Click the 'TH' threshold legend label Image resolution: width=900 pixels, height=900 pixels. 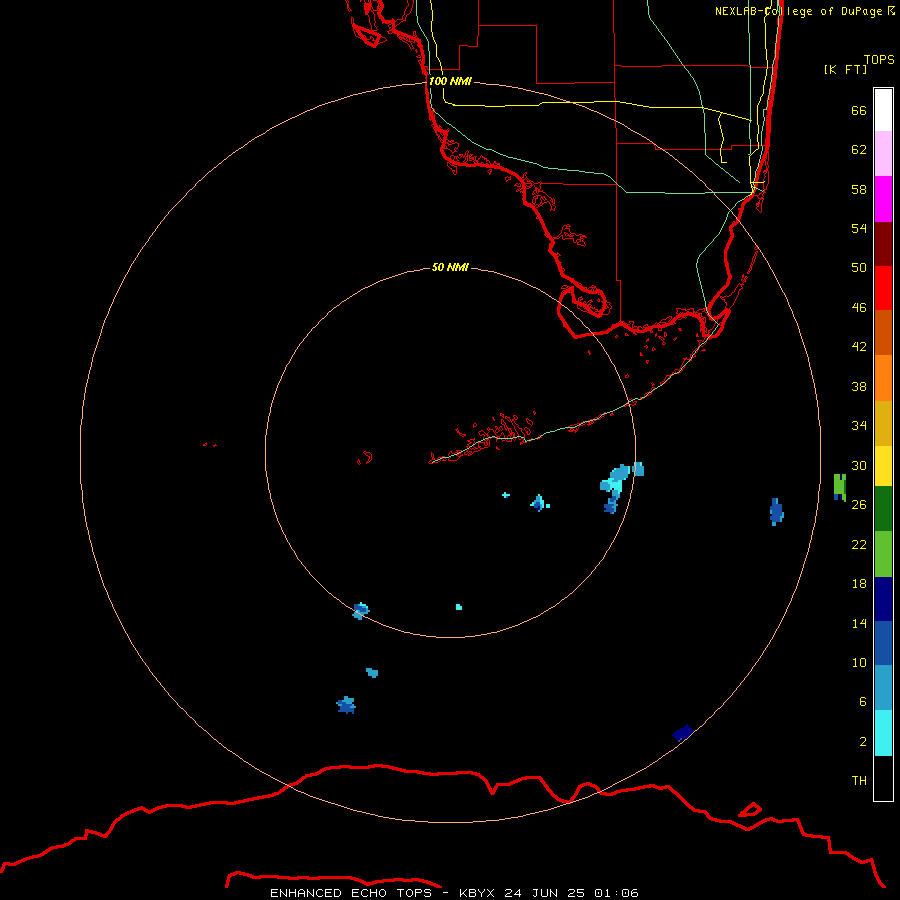[859, 781]
